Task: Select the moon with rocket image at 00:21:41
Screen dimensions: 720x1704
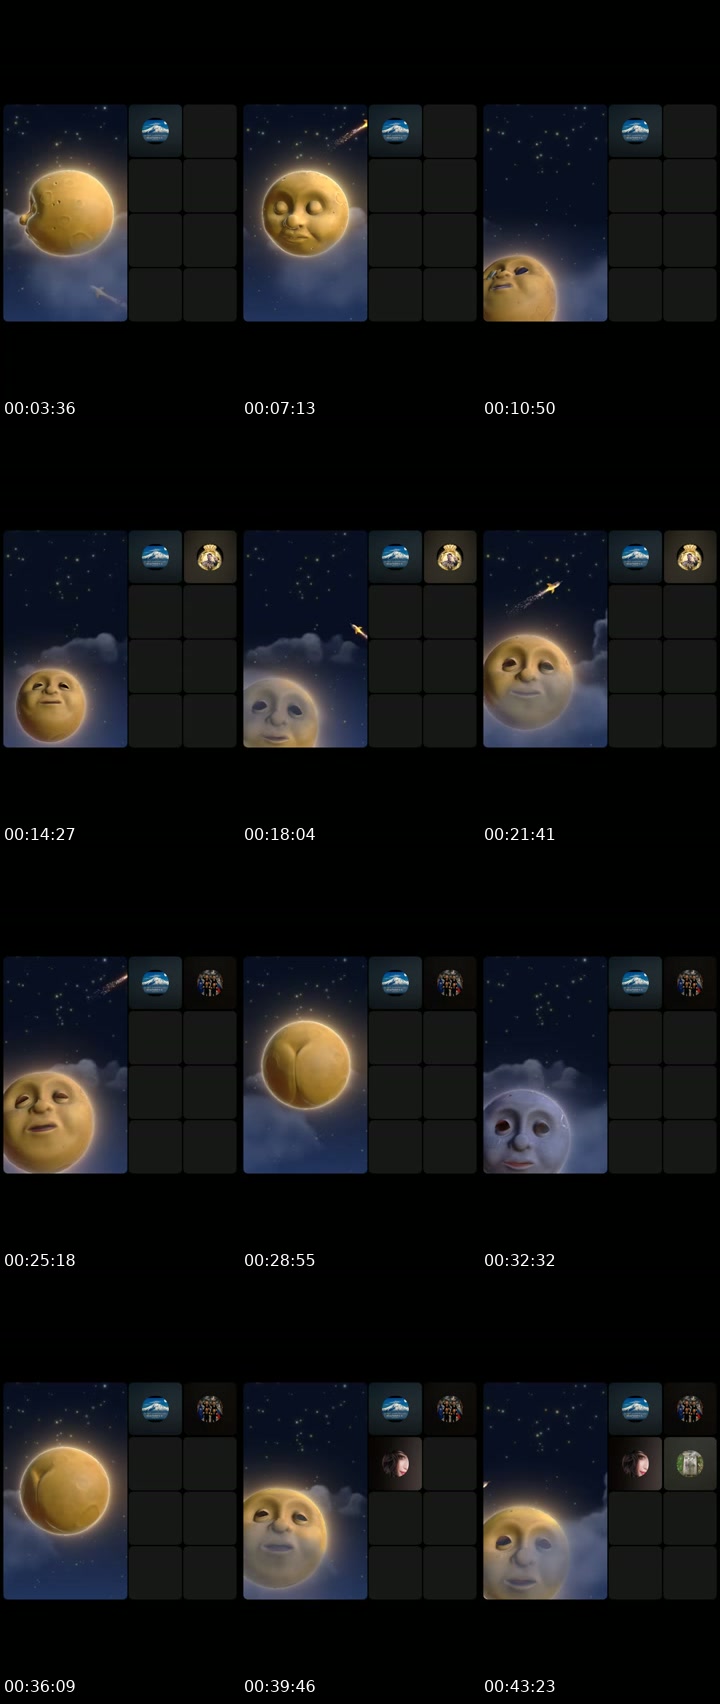Action: pyautogui.click(x=545, y=639)
